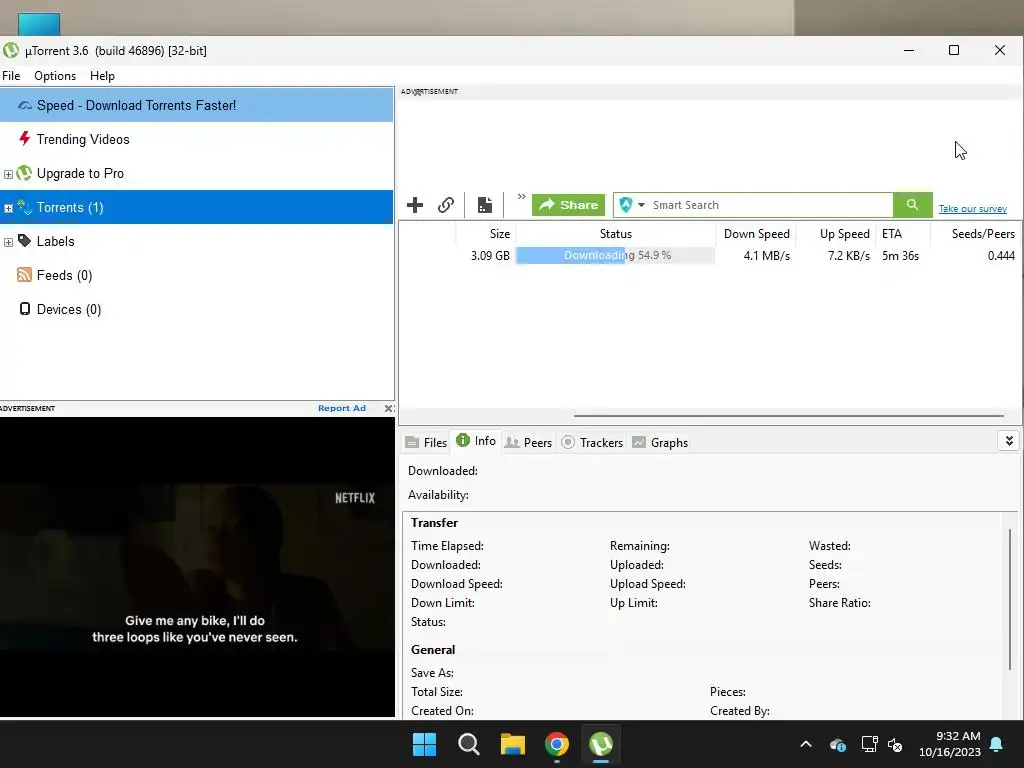
Task: Expand the Labels tree node
Action: tap(8, 242)
